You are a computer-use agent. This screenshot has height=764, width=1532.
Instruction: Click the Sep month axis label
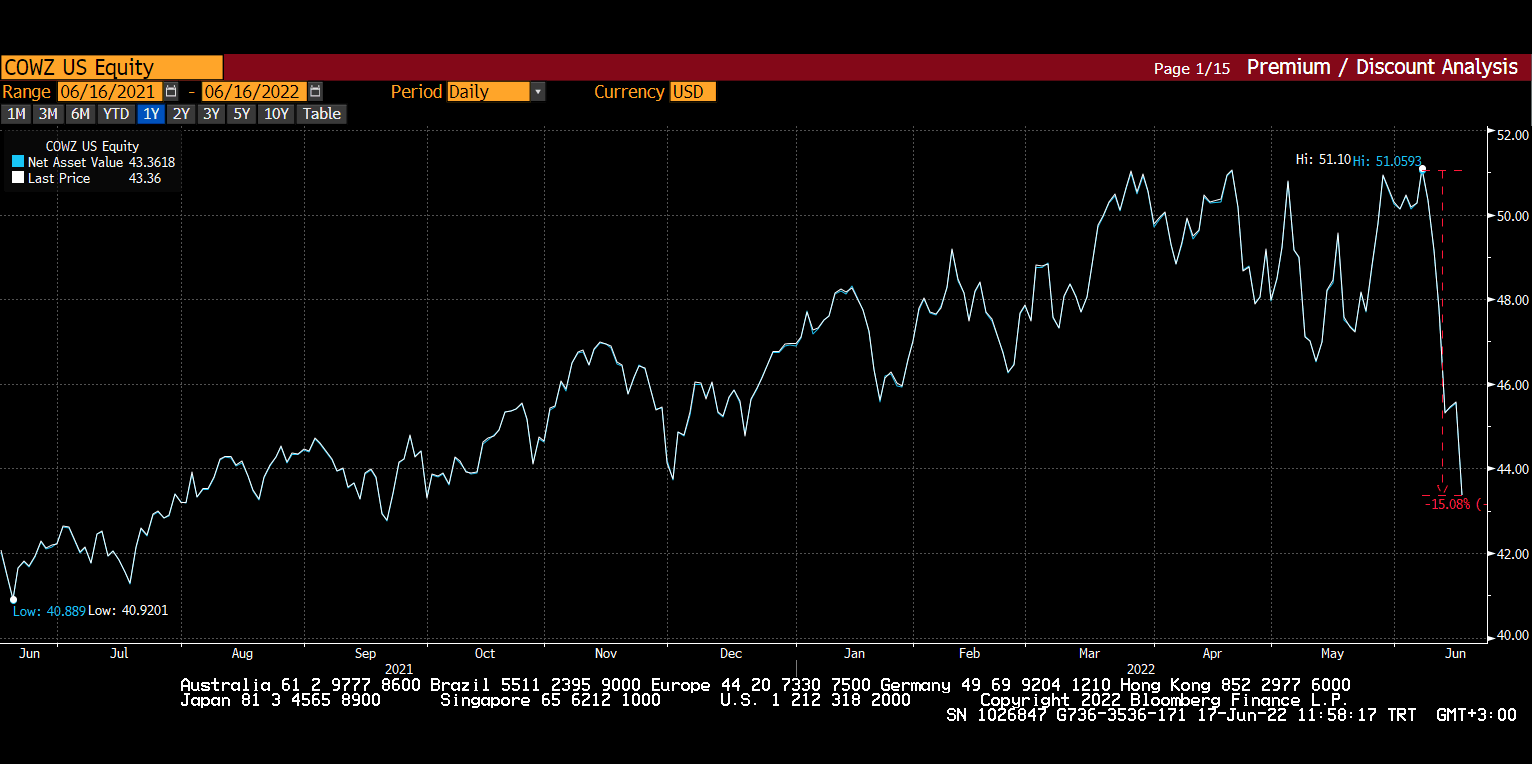tap(365, 653)
